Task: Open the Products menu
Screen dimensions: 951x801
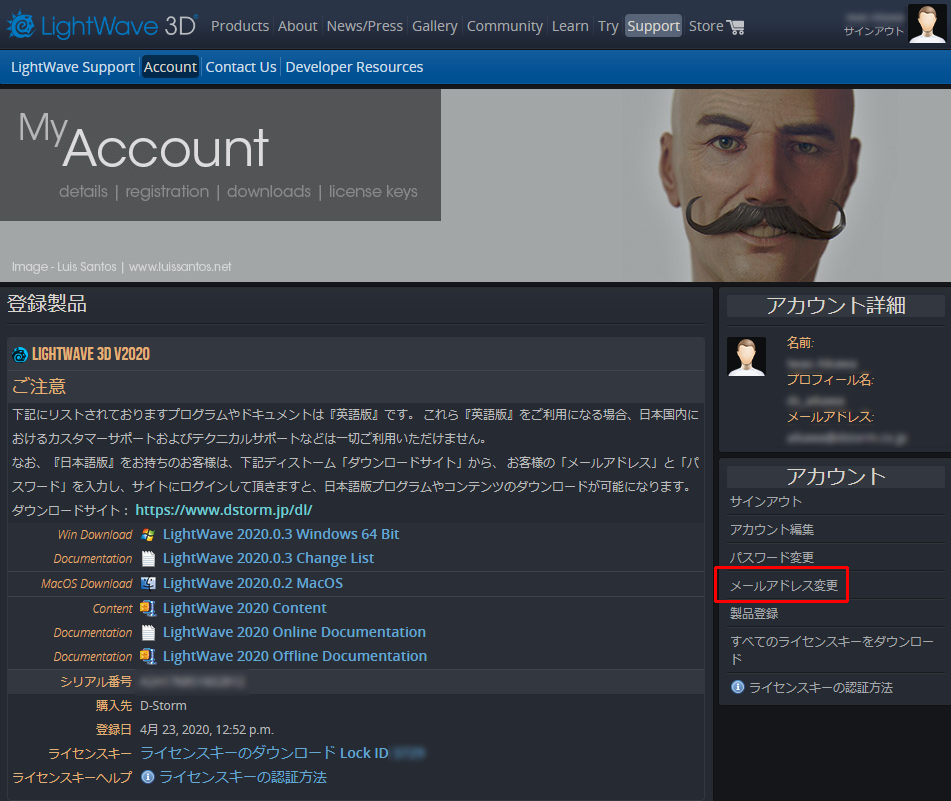Action: pos(240,26)
